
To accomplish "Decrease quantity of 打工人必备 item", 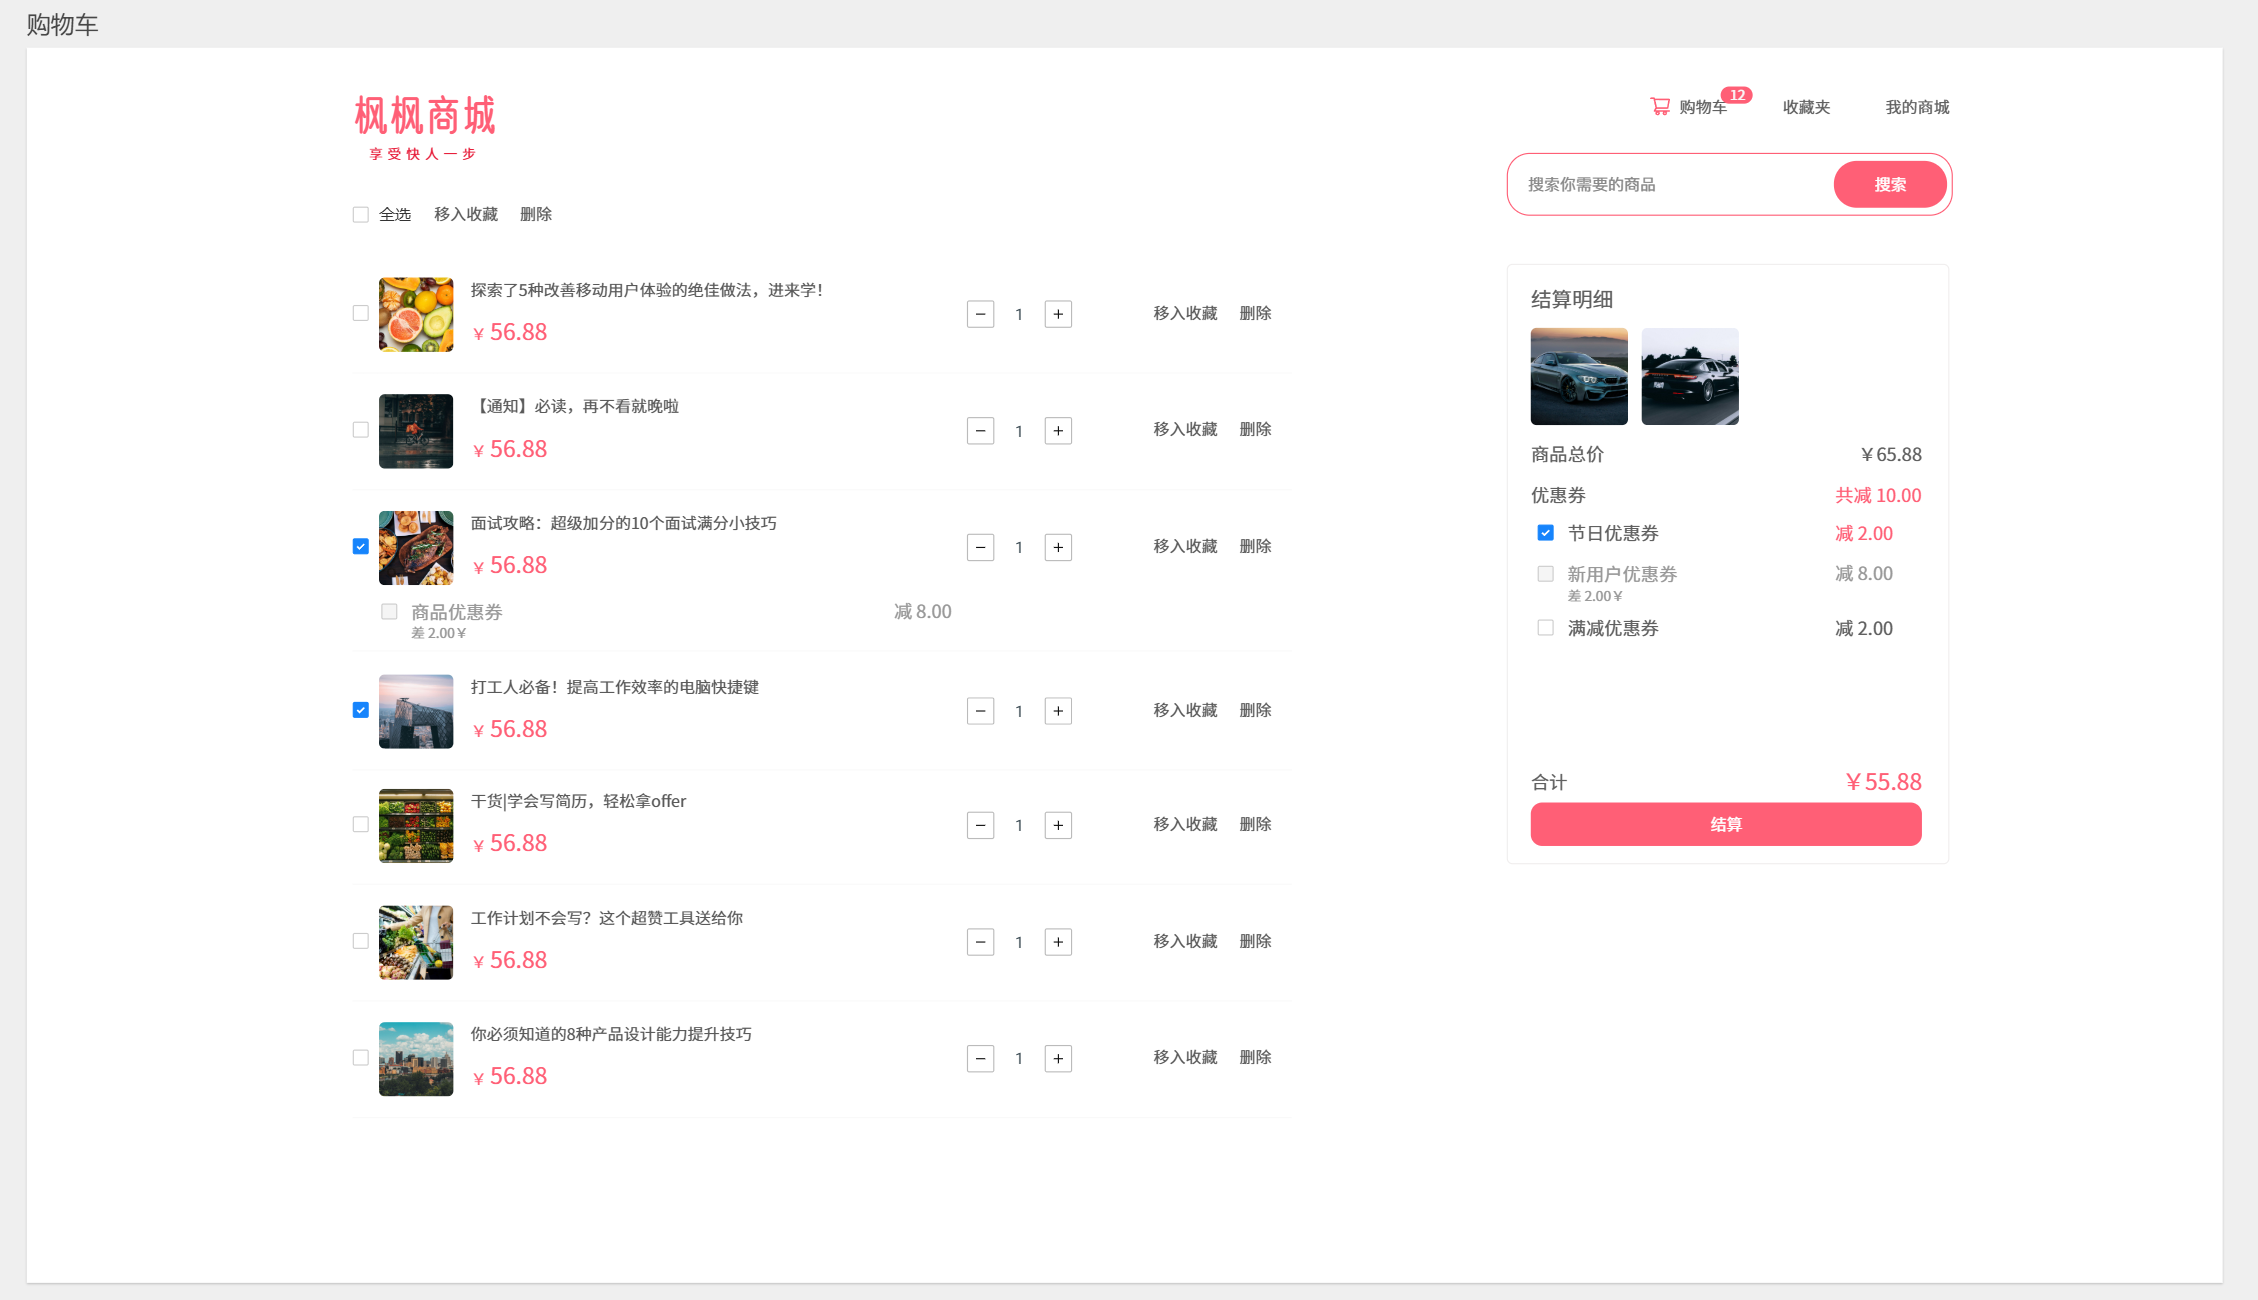I will 980,711.
